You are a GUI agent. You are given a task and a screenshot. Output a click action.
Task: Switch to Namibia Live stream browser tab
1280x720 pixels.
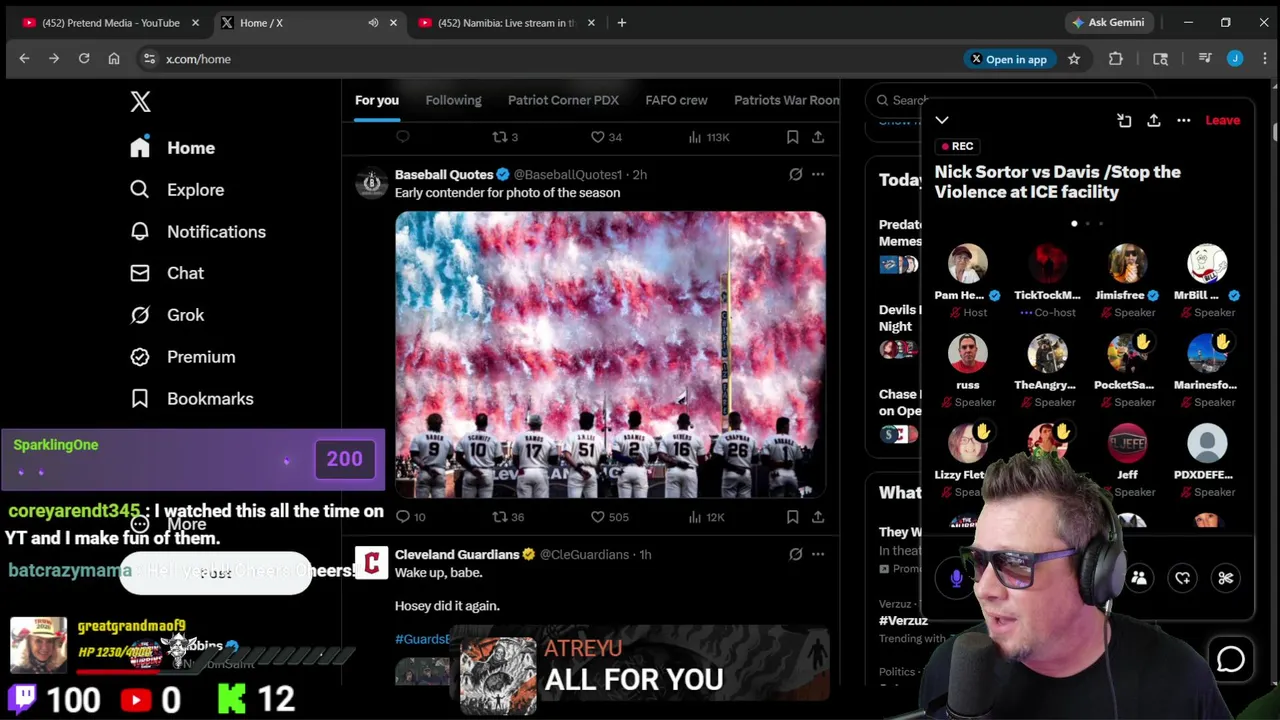(x=508, y=23)
